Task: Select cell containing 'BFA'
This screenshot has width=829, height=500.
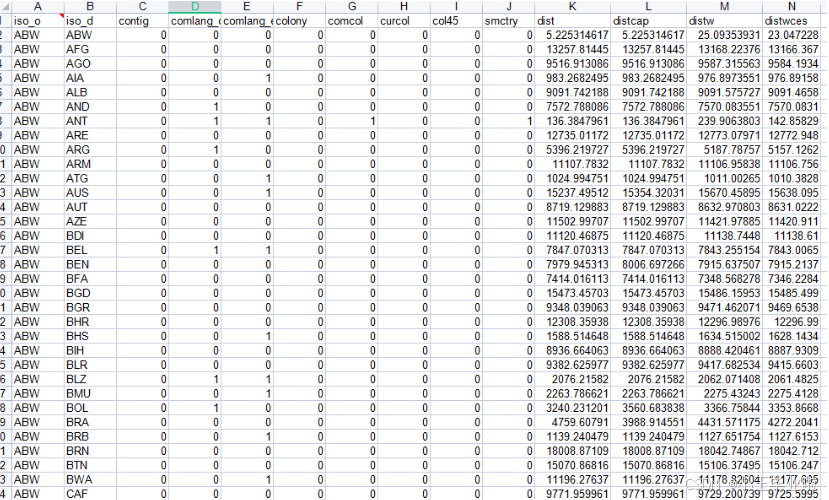Action: click(89, 279)
